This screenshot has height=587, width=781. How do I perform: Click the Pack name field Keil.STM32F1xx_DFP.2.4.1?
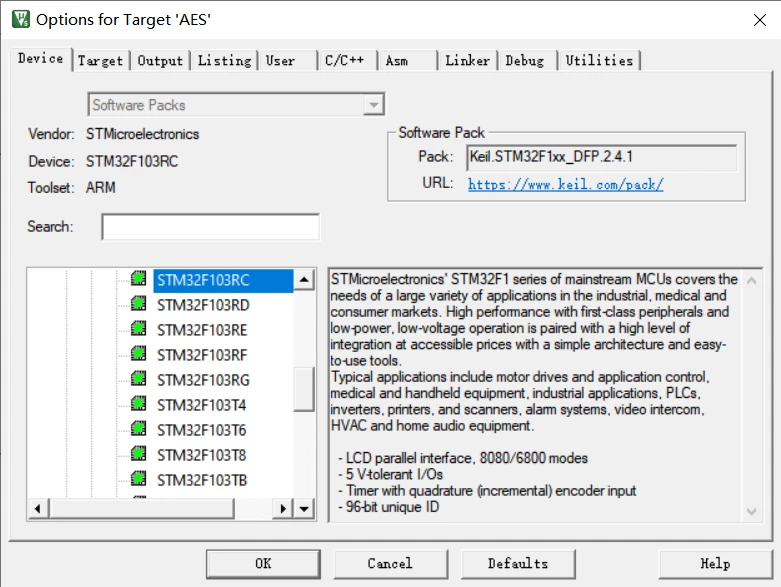pos(602,158)
